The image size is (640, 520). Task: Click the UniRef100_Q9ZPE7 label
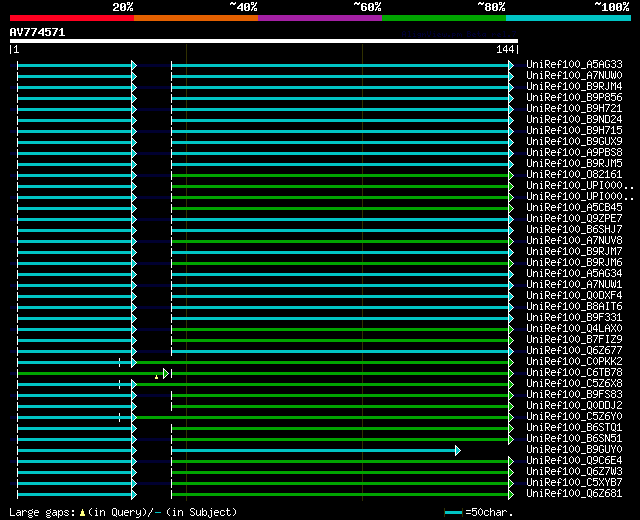(574, 219)
